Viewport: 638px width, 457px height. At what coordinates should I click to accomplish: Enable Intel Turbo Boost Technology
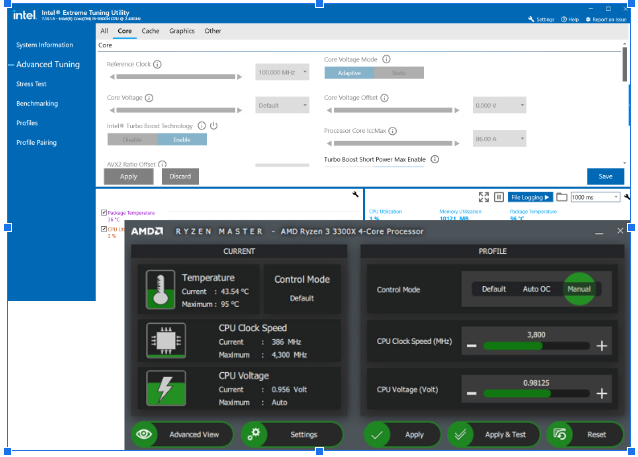point(182,140)
